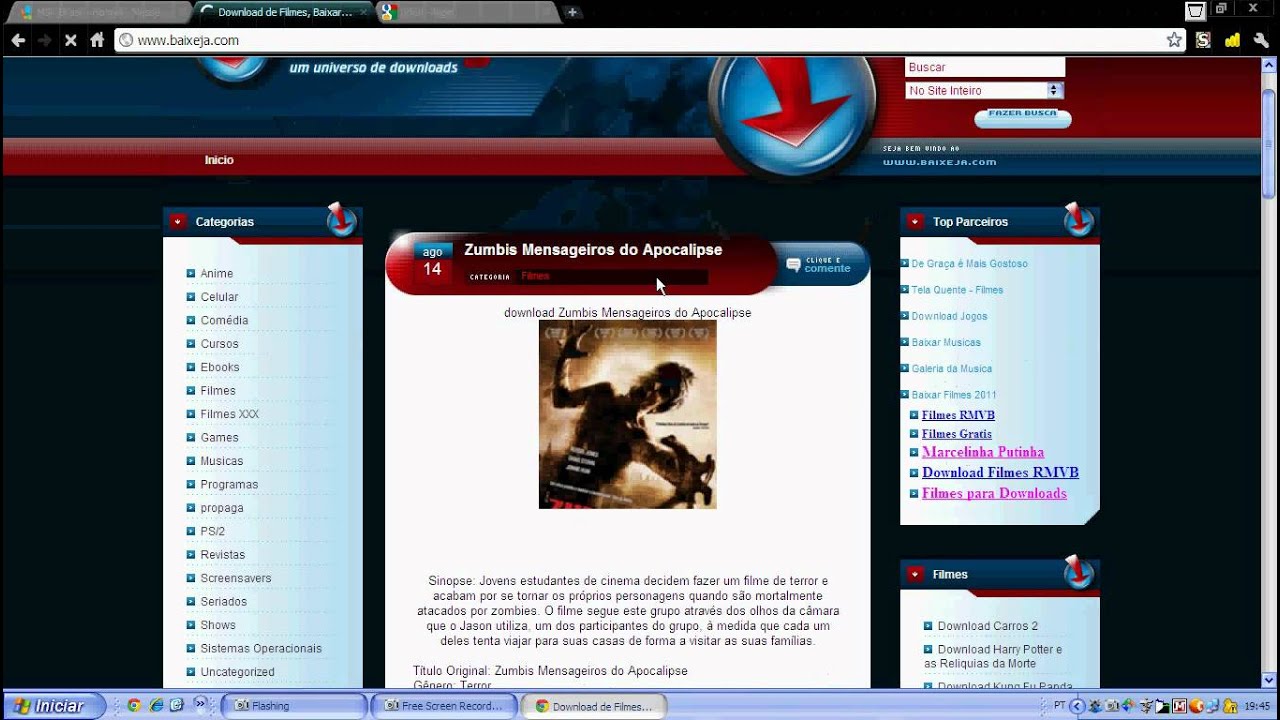
Task: Open the Galeria da Musica partner link
Action: point(951,368)
